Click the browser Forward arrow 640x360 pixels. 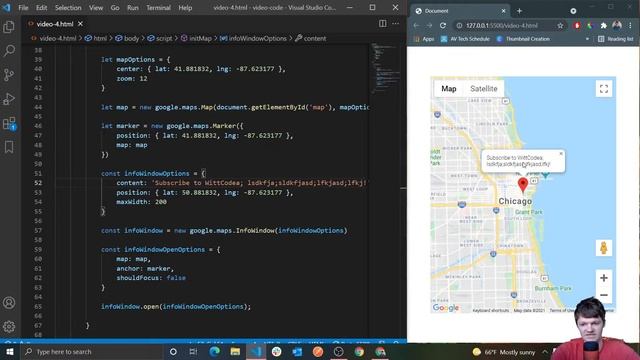[x=429, y=25]
